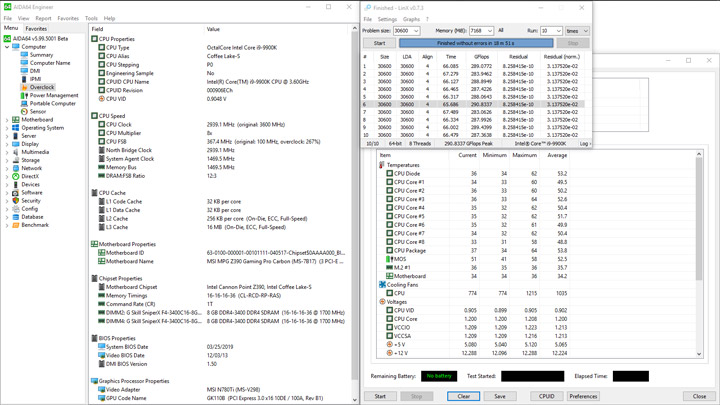Click the Benchmark category icon
This screenshot has height=405, width=720.
(16, 225)
